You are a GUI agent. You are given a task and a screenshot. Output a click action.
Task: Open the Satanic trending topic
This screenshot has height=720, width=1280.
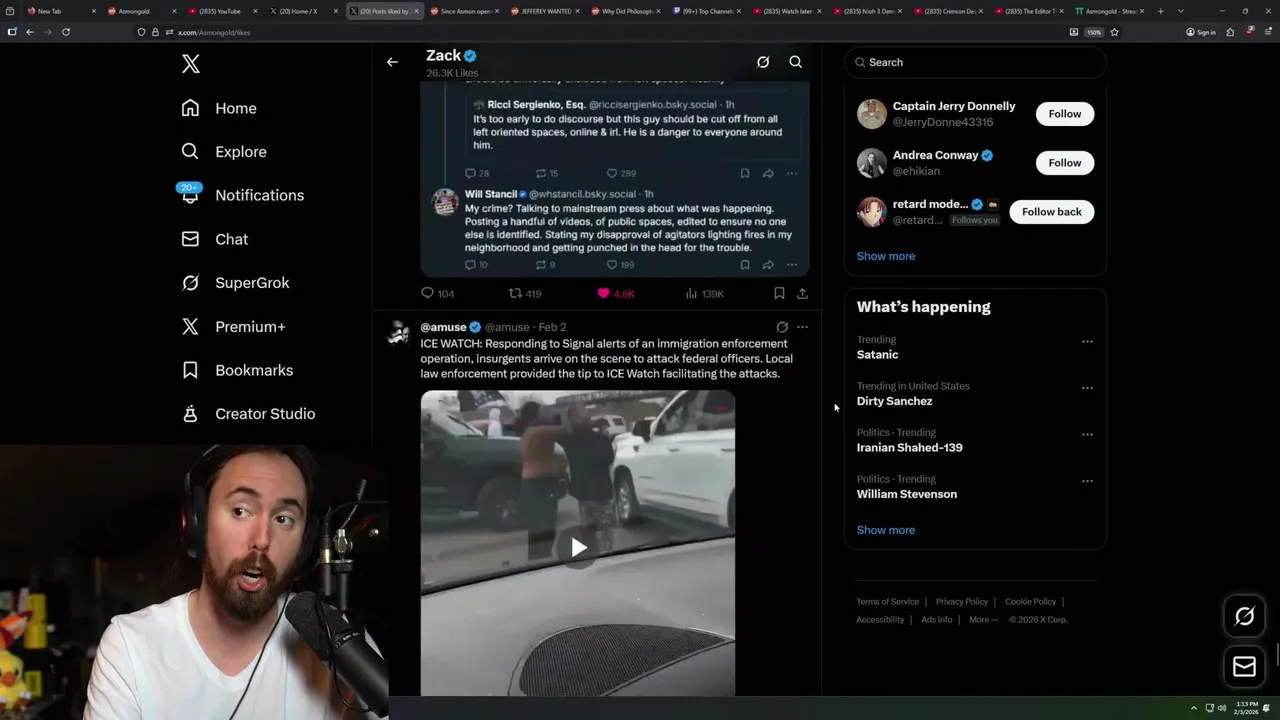[877, 355]
